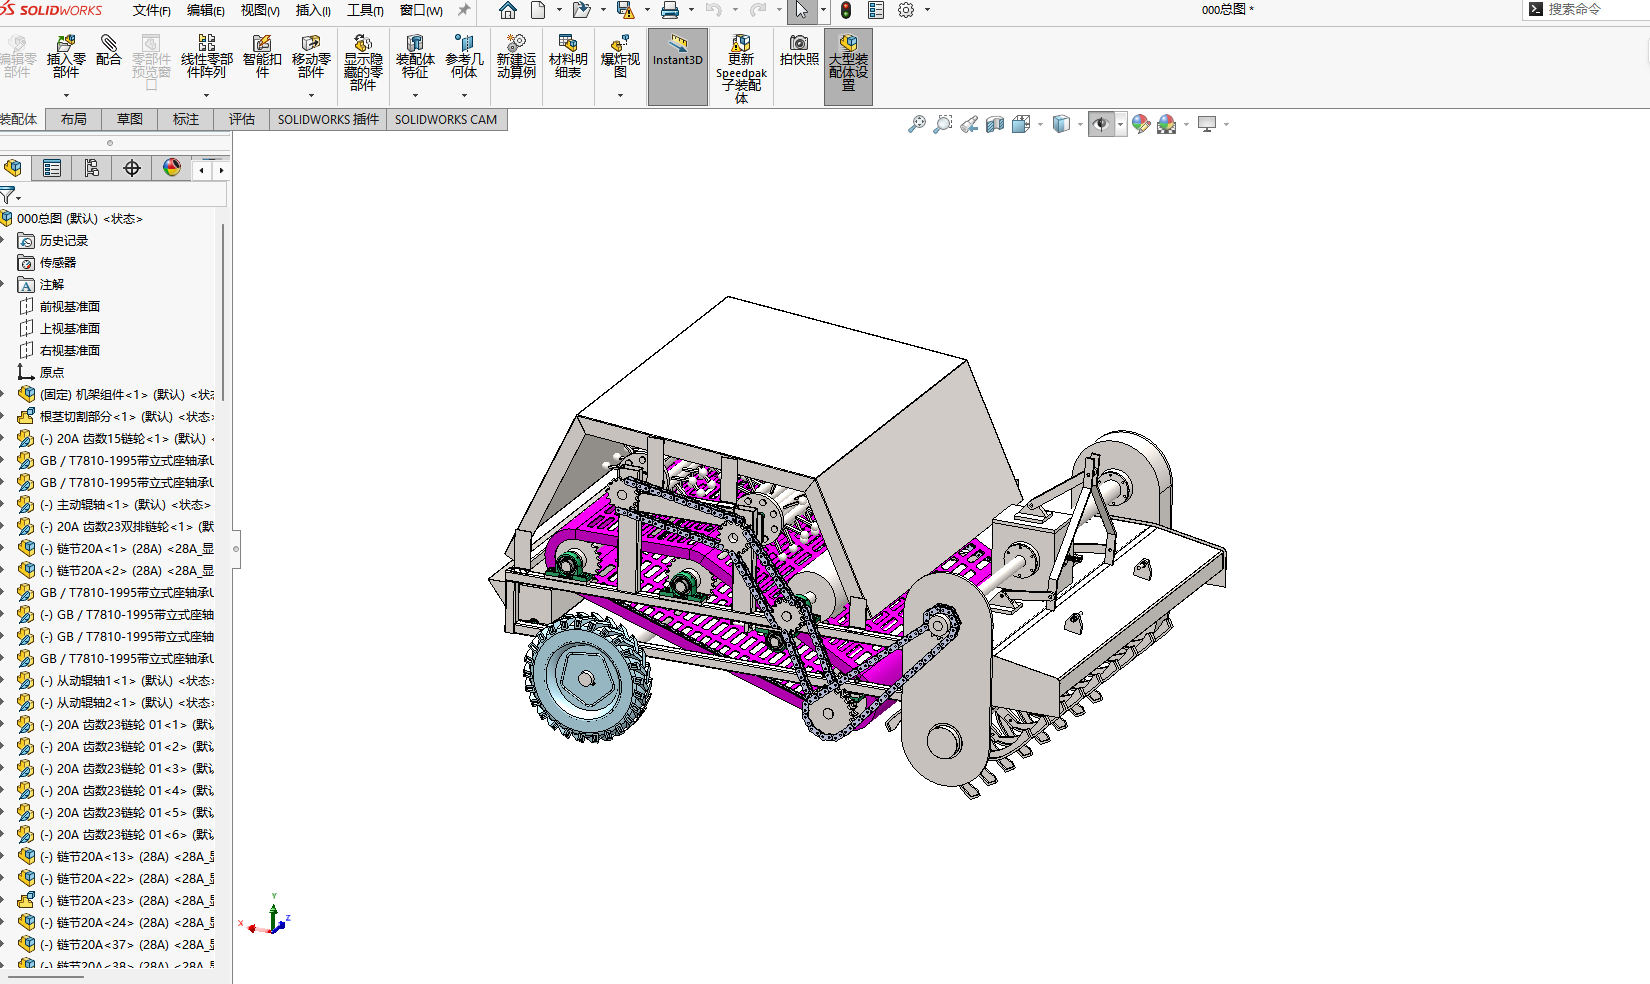This screenshot has width=1650, height=984.
Task: Click Show Hidden Components (显示隐藏的零部件)
Action: coord(363,64)
